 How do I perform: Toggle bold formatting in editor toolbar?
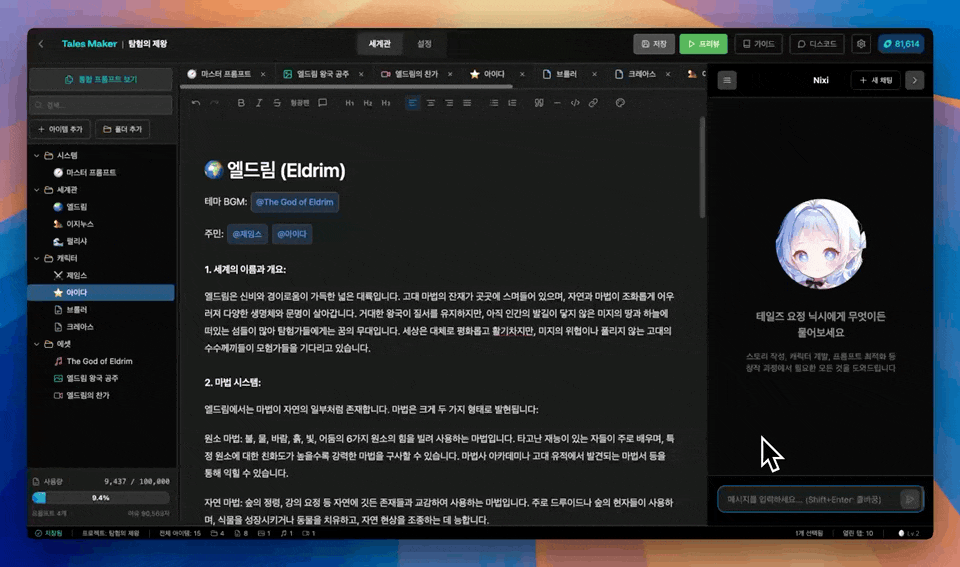pyautogui.click(x=241, y=103)
